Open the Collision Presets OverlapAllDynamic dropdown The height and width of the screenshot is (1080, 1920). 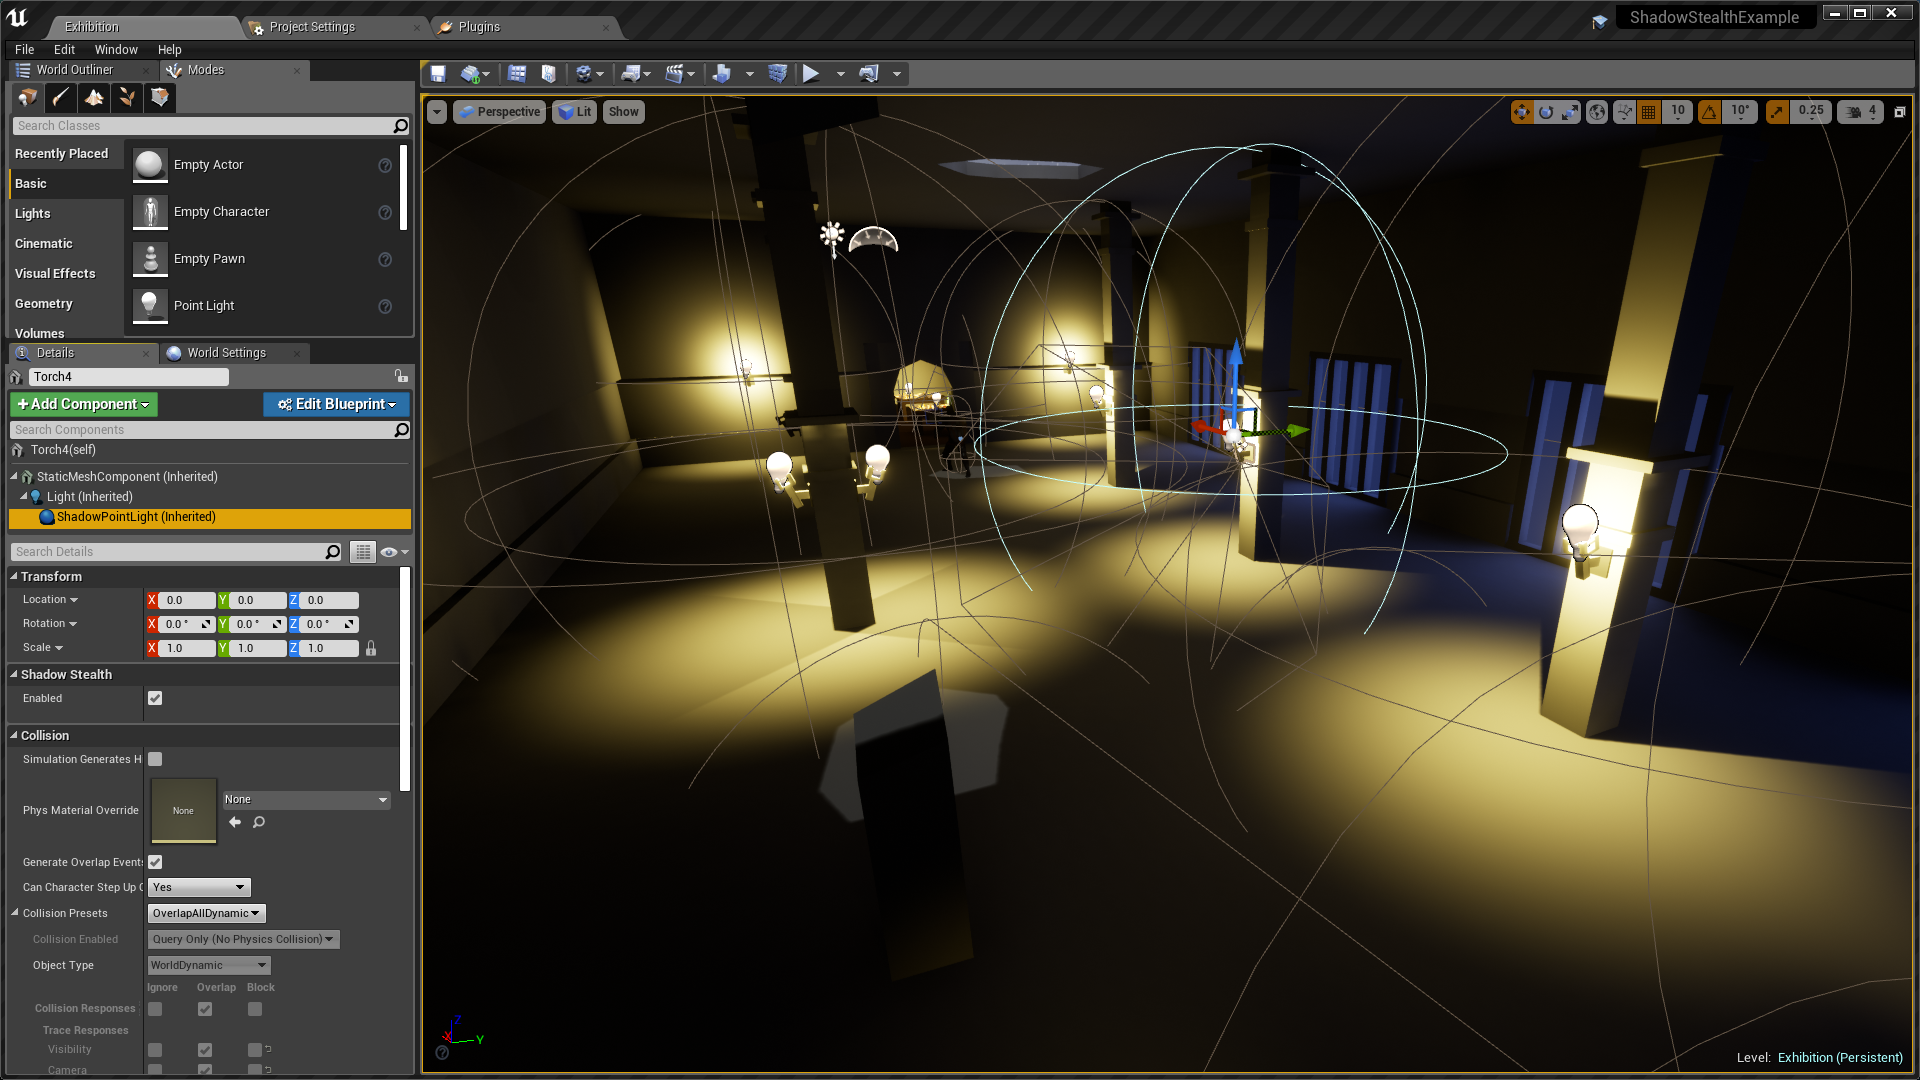coord(205,912)
